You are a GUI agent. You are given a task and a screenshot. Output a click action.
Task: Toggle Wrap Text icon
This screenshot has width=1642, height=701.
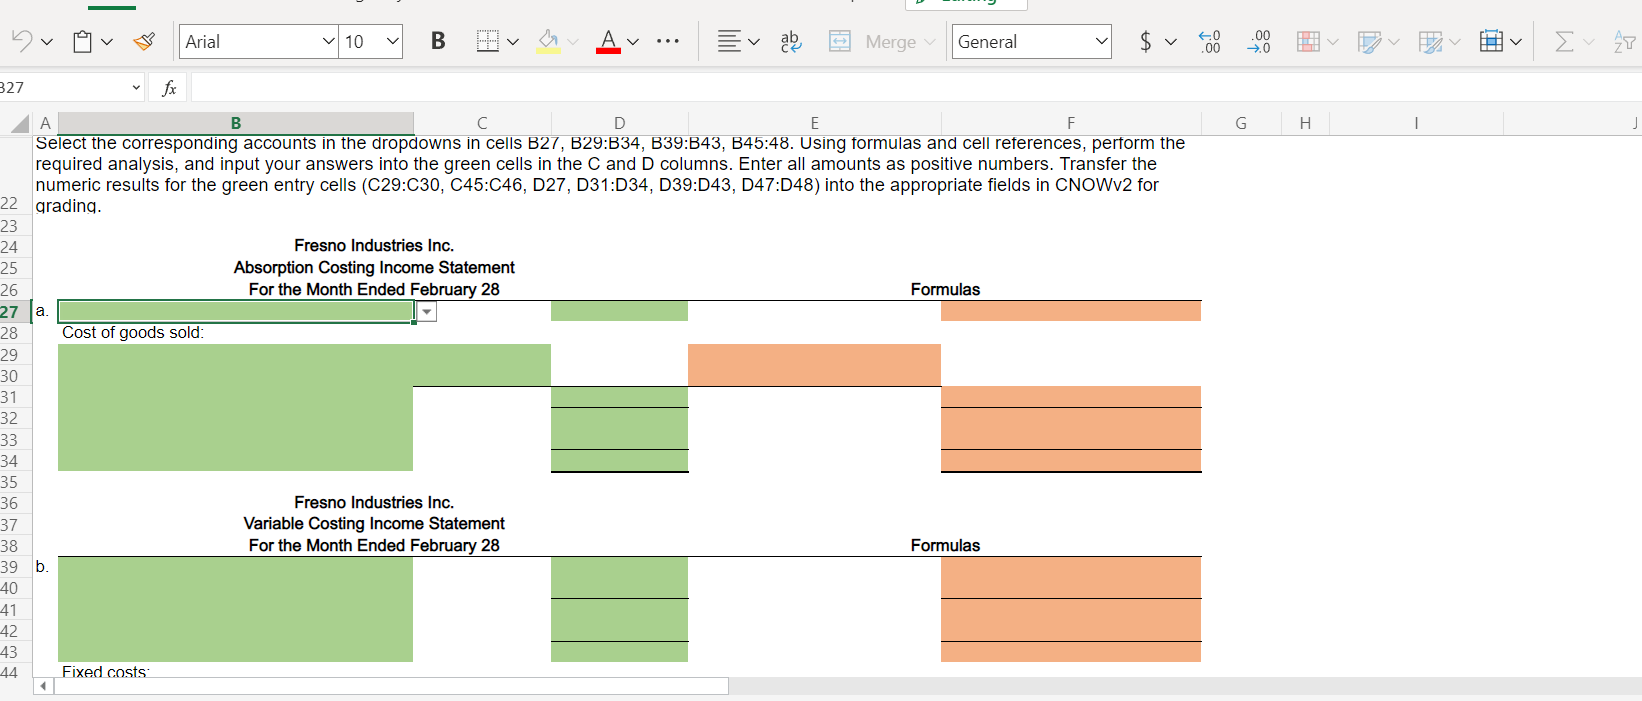pyautogui.click(x=791, y=41)
